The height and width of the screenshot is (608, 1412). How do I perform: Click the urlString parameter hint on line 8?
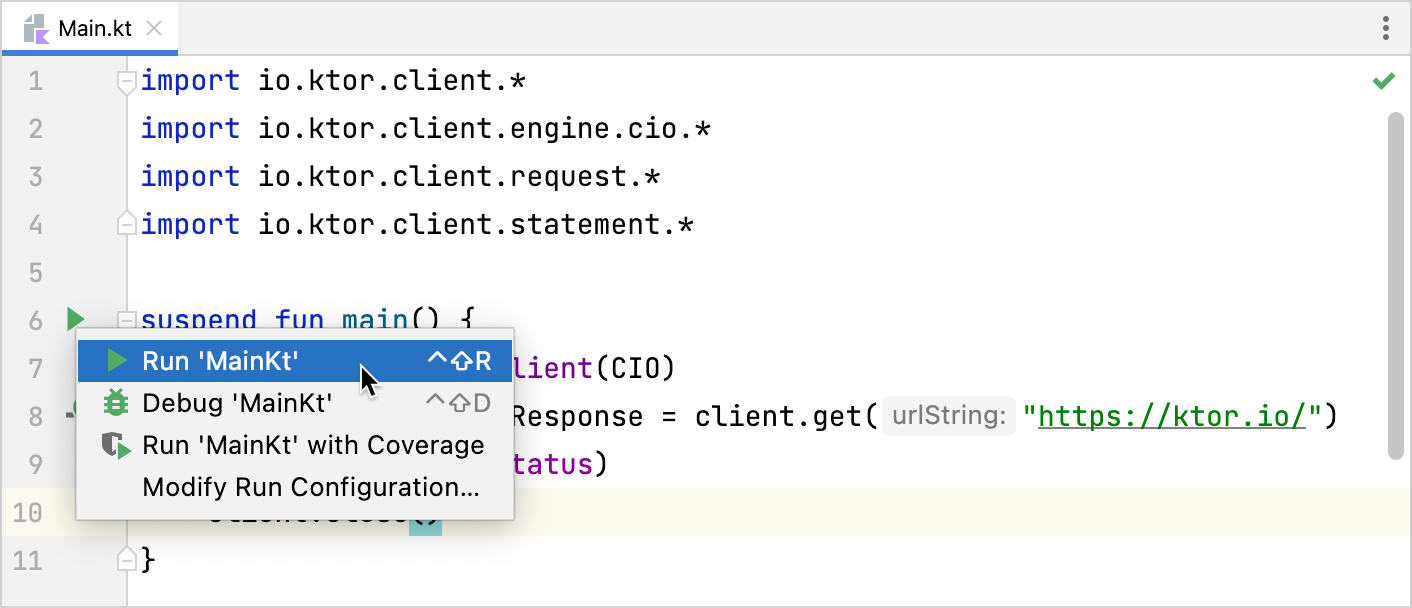tap(948, 416)
